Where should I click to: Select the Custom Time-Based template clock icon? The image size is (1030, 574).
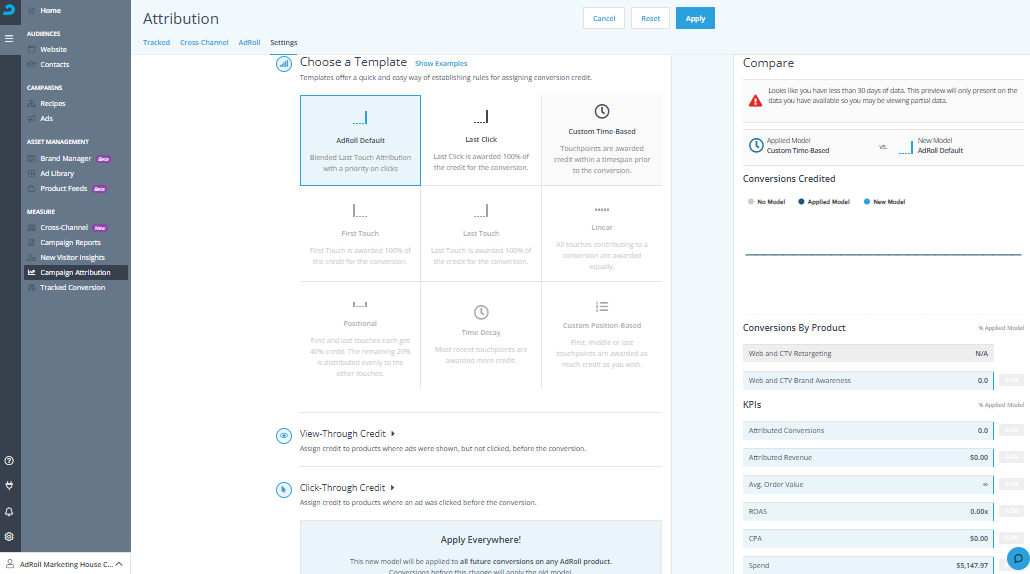(602, 111)
